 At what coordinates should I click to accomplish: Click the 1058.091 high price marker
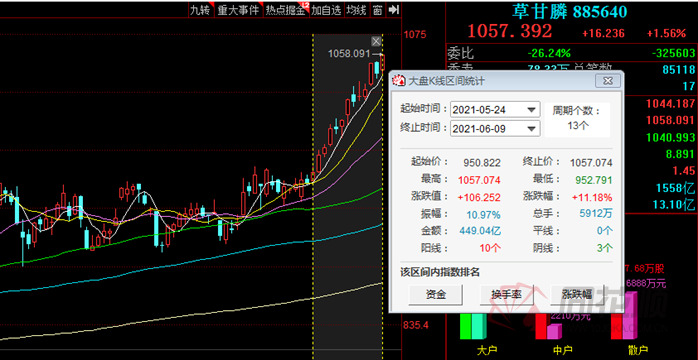tap(349, 54)
